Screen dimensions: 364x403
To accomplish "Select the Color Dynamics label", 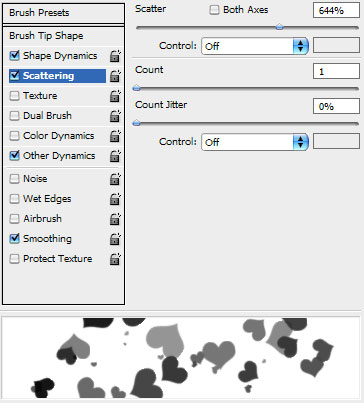I will [58, 136].
